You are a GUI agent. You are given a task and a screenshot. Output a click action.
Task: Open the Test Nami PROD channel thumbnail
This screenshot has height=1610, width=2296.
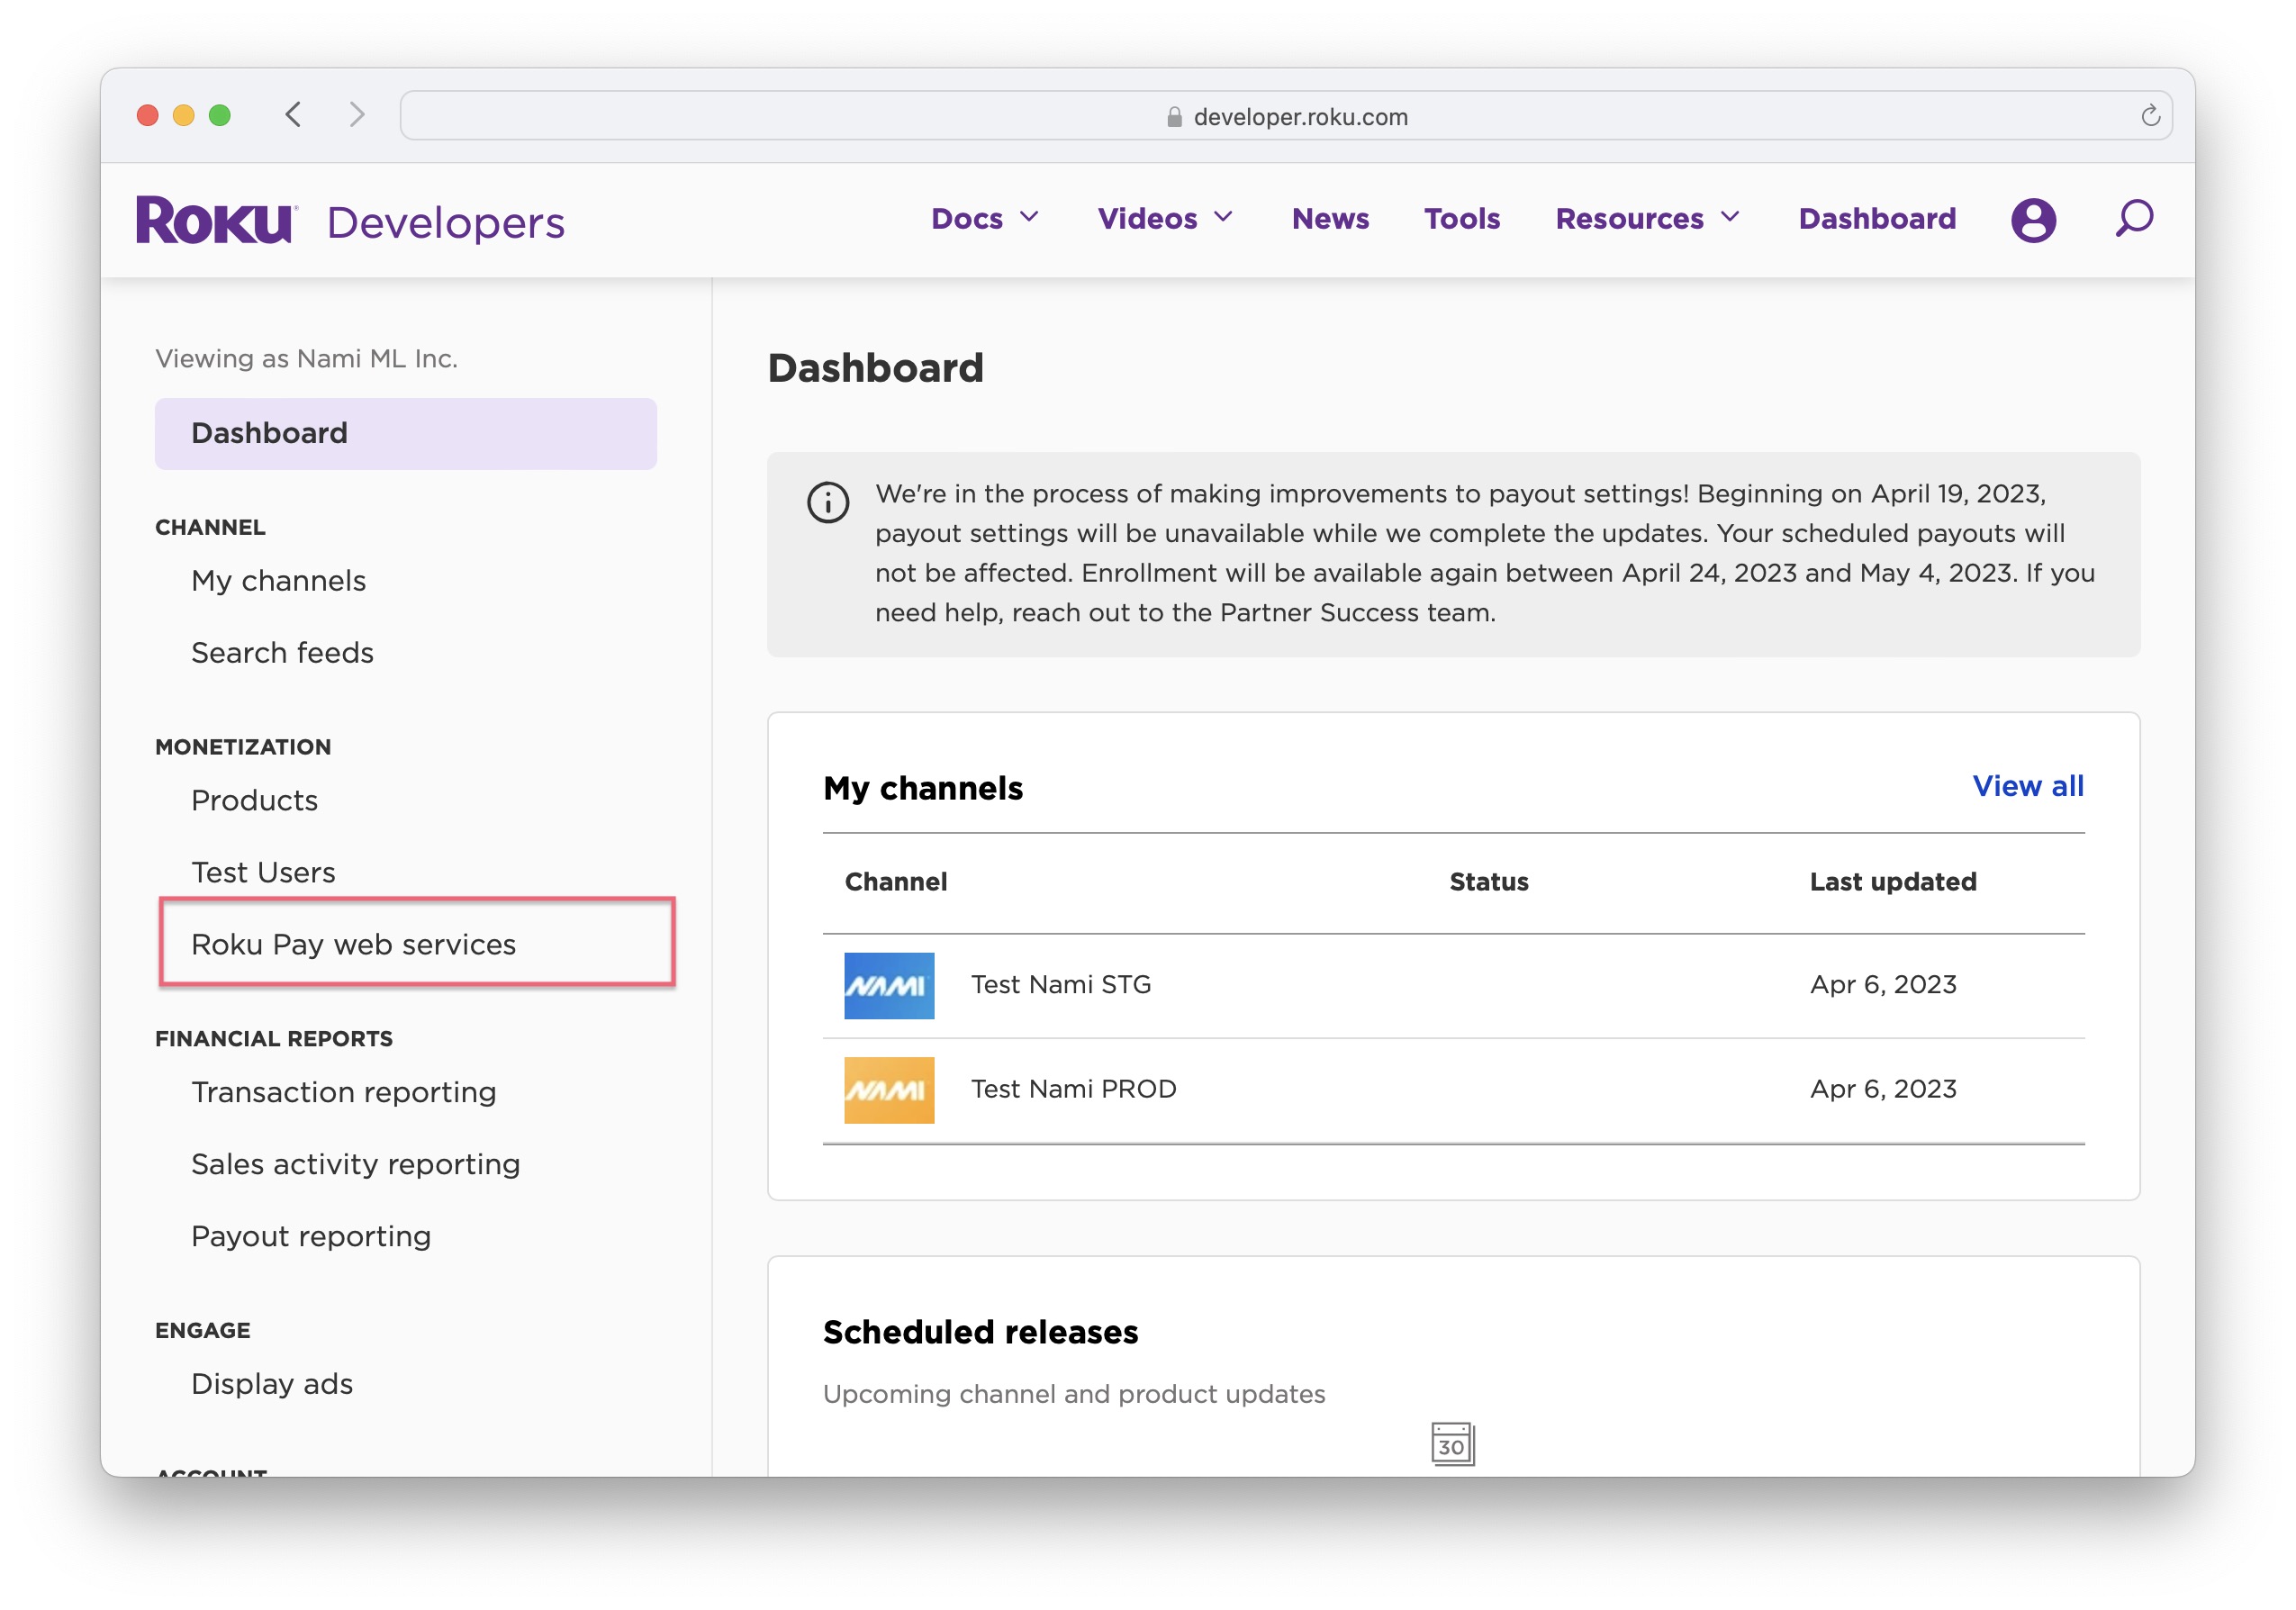[x=888, y=1090]
